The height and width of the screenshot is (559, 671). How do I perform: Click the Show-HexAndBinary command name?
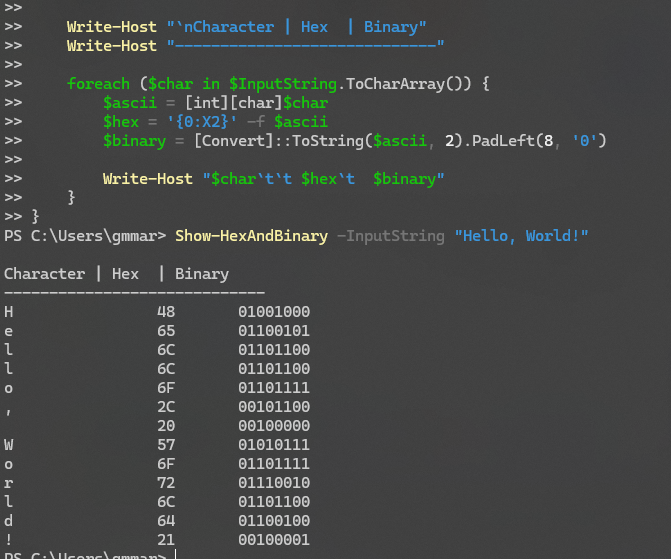pos(251,235)
